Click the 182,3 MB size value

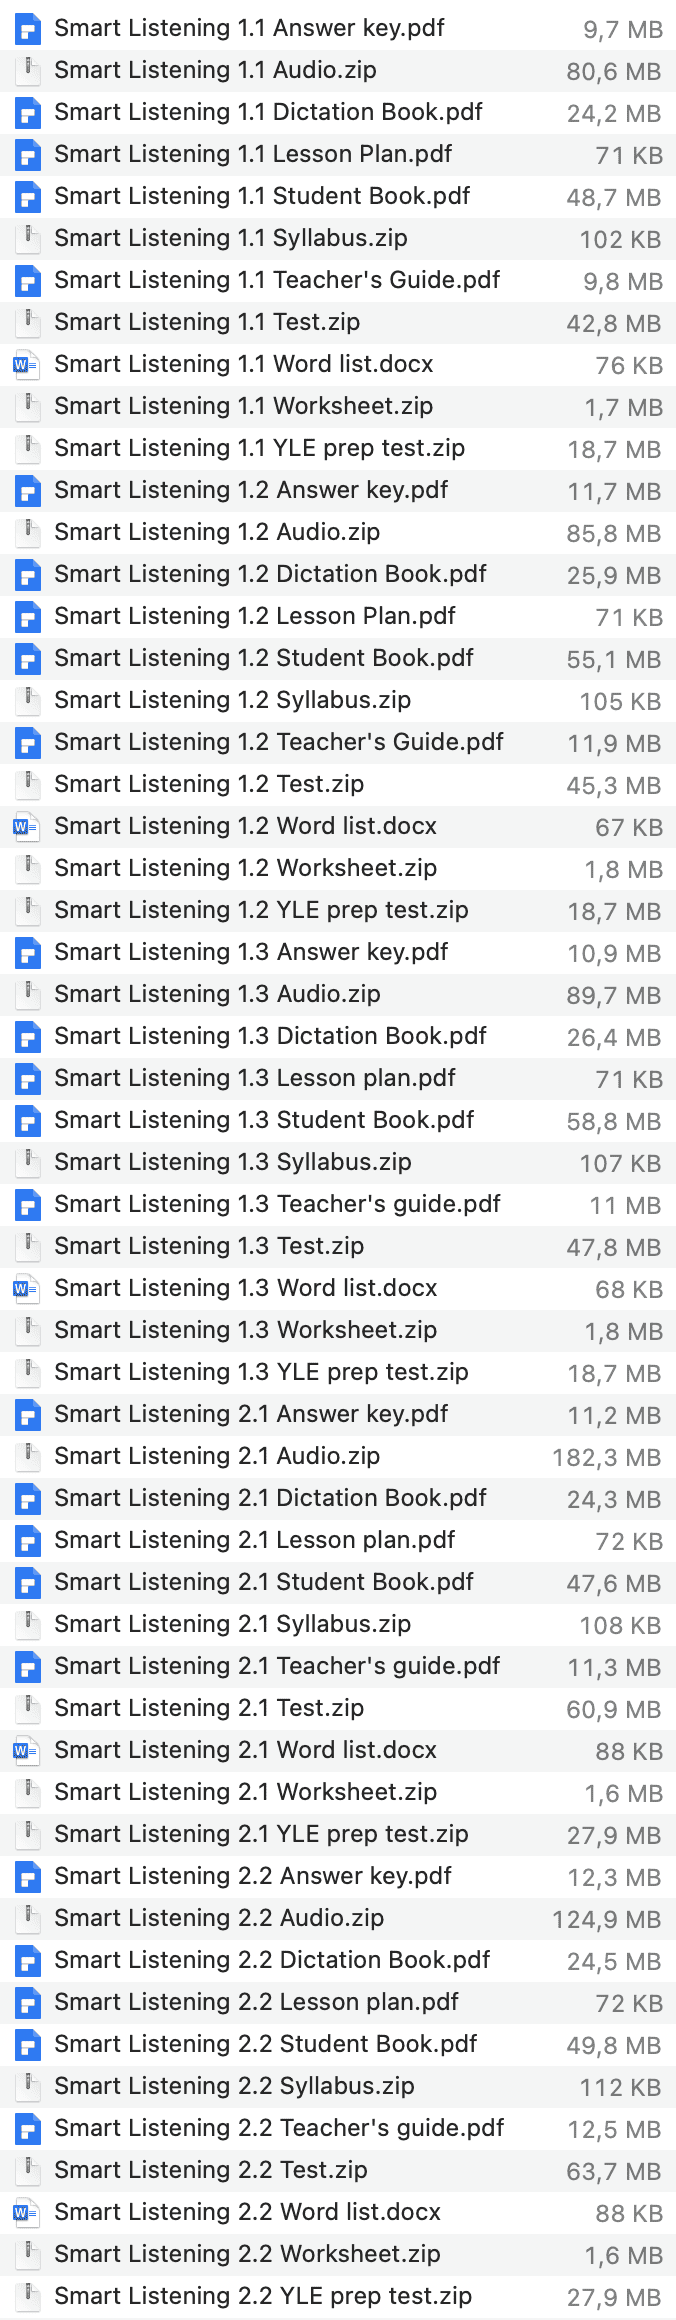tap(607, 1458)
